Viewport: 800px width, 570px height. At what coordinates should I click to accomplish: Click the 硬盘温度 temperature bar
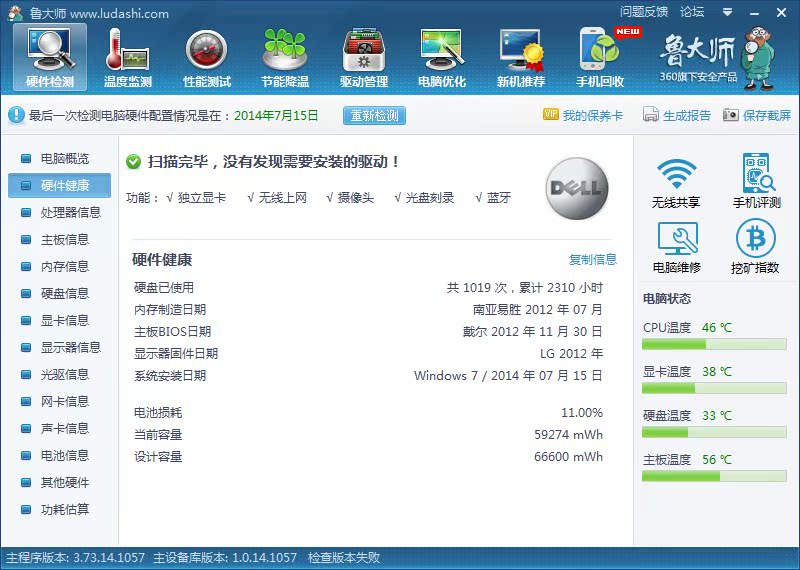click(x=714, y=433)
